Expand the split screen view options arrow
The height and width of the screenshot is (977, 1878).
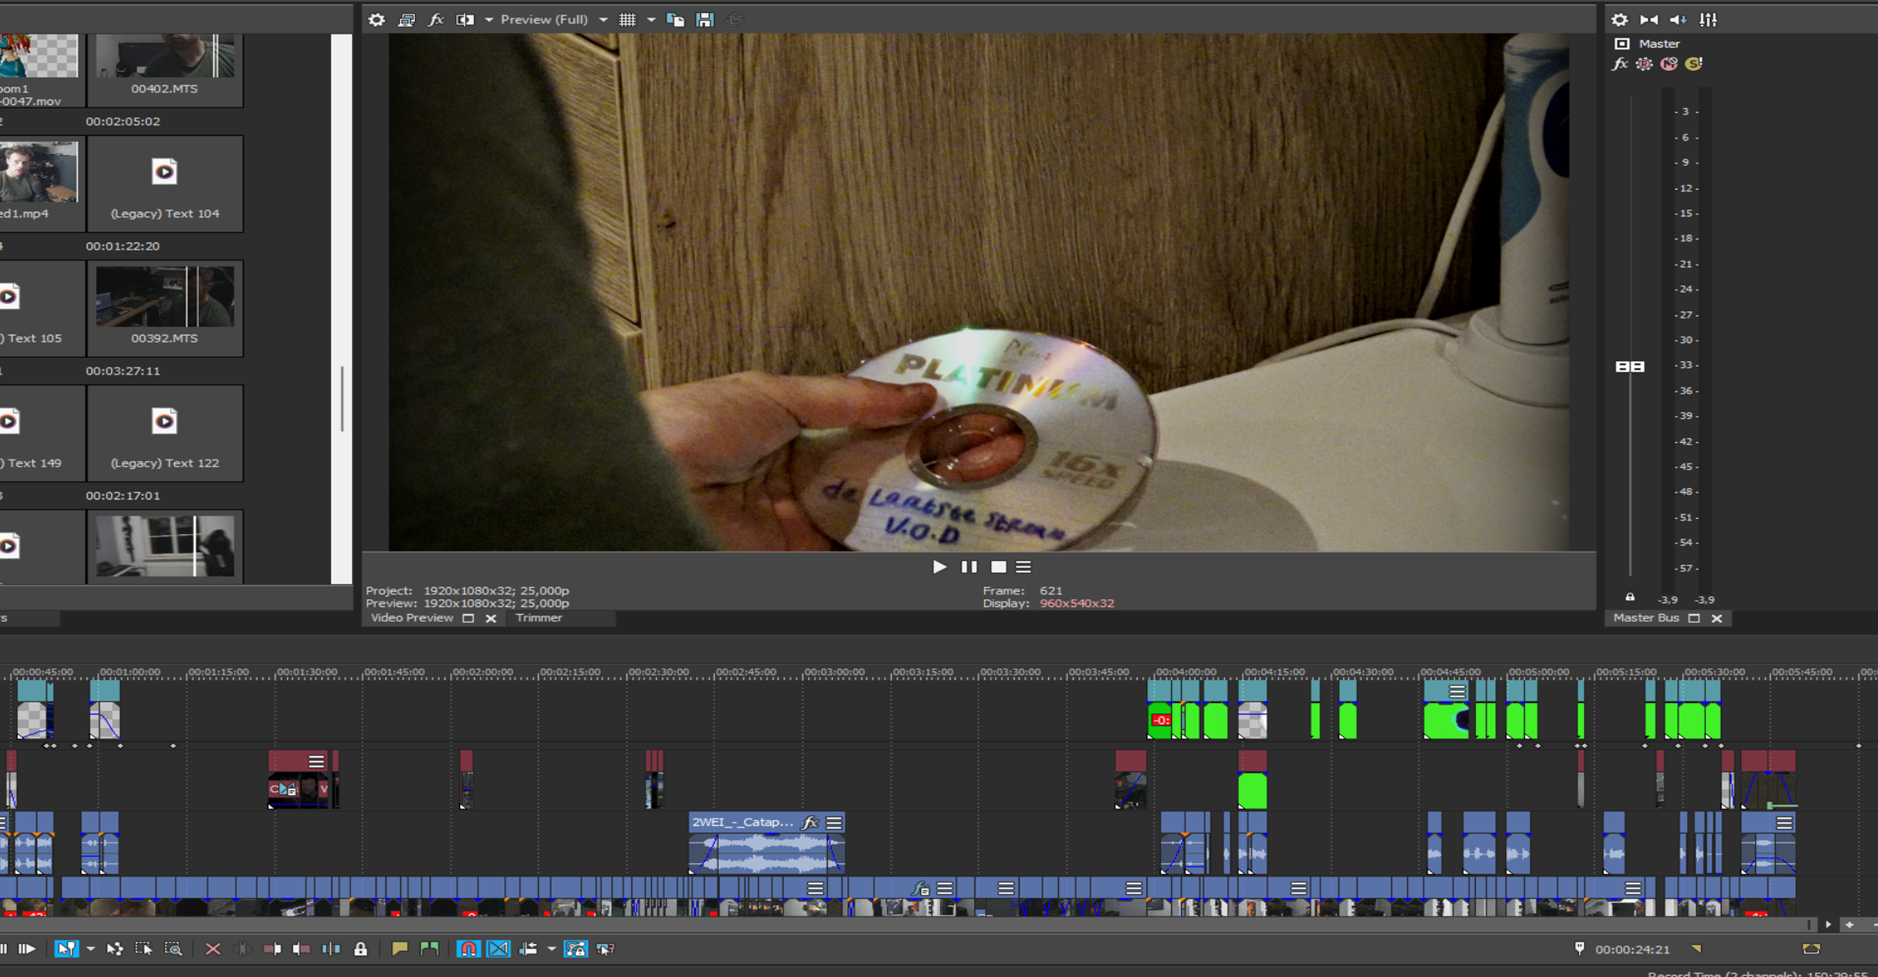[489, 19]
